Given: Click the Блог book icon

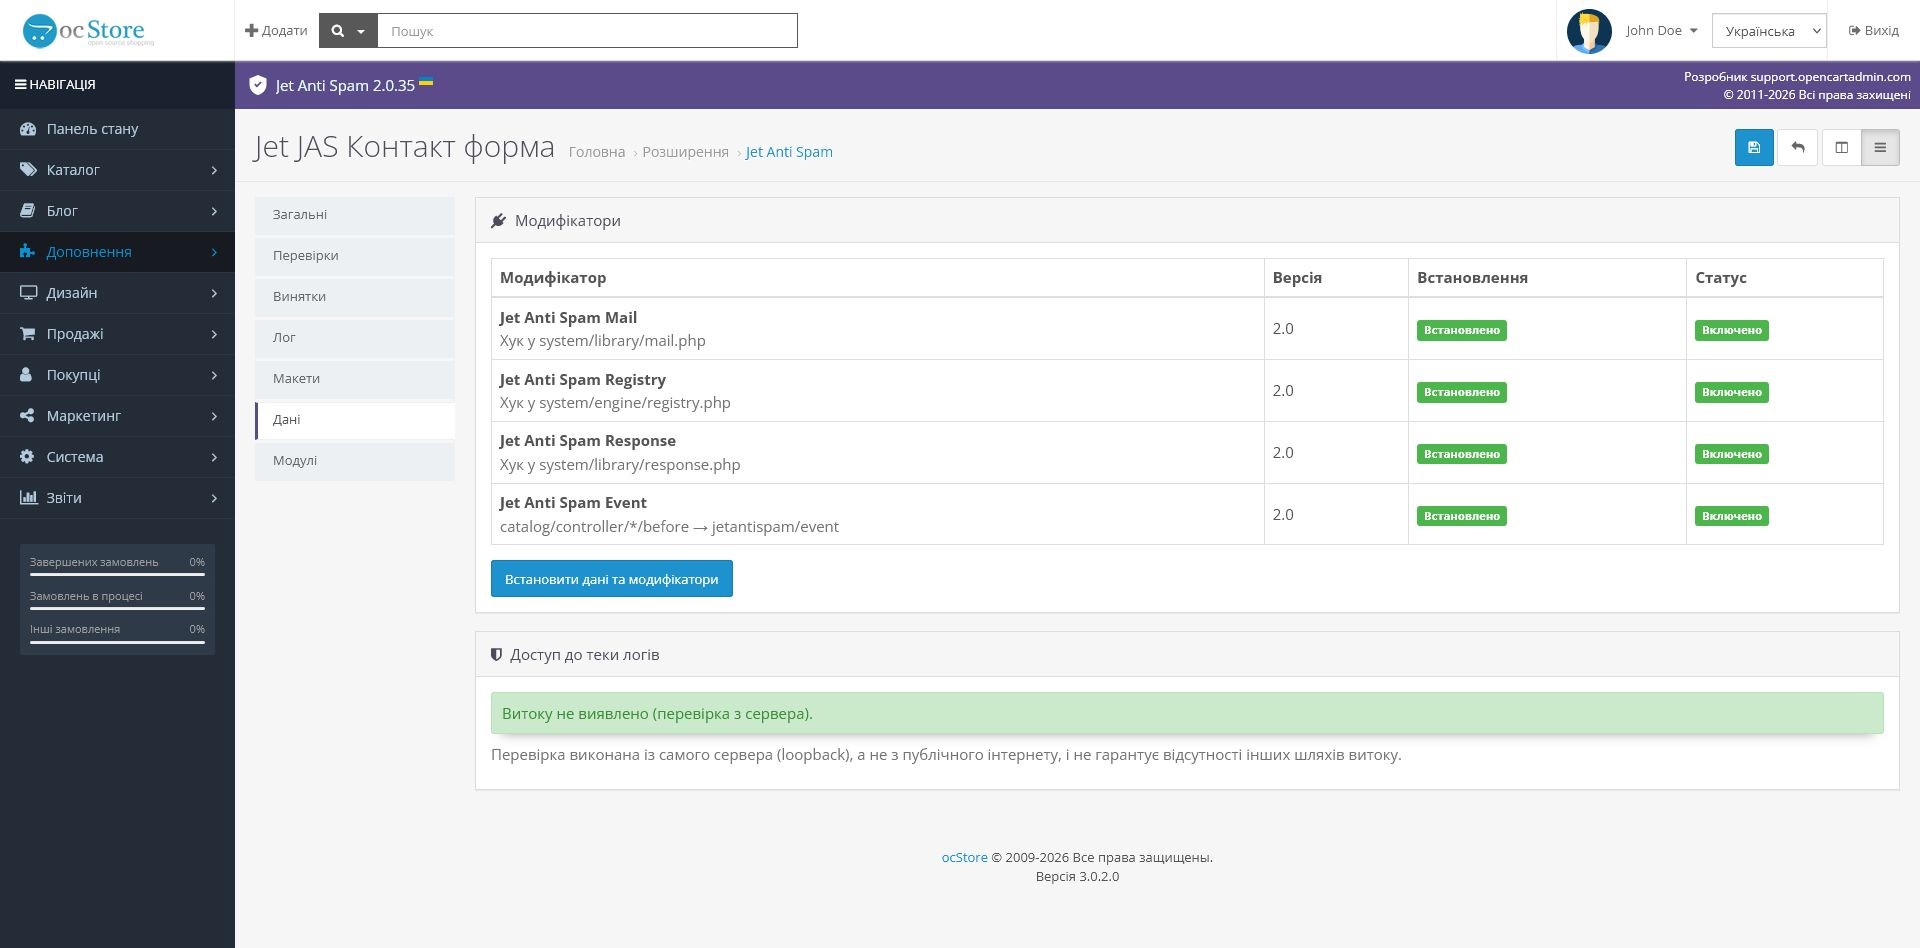Looking at the screenshot, I should tap(28, 211).
